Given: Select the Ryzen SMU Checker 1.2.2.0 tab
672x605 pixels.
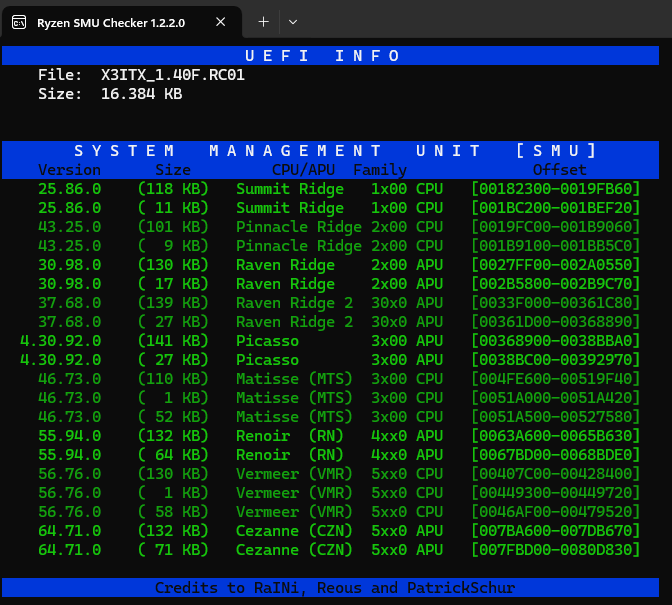Looking at the screenshot, I should tap(122, 22).
